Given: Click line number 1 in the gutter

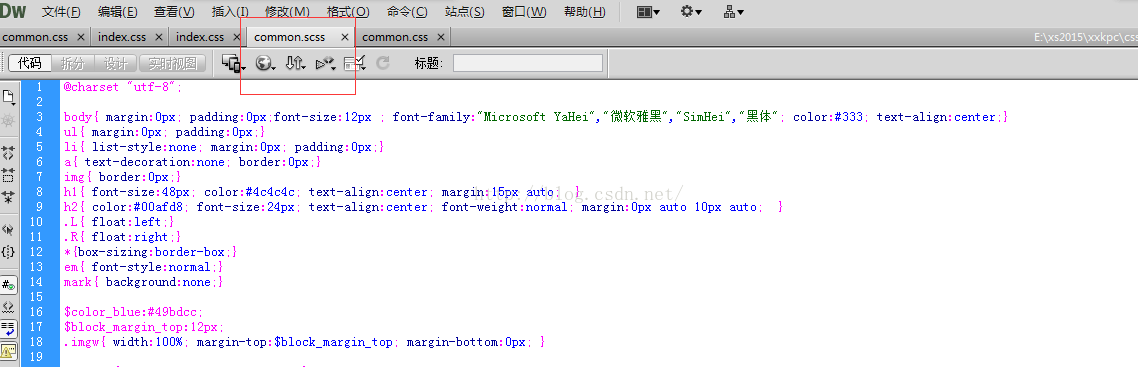Looking at the screenshot, I should click(39, 87).
